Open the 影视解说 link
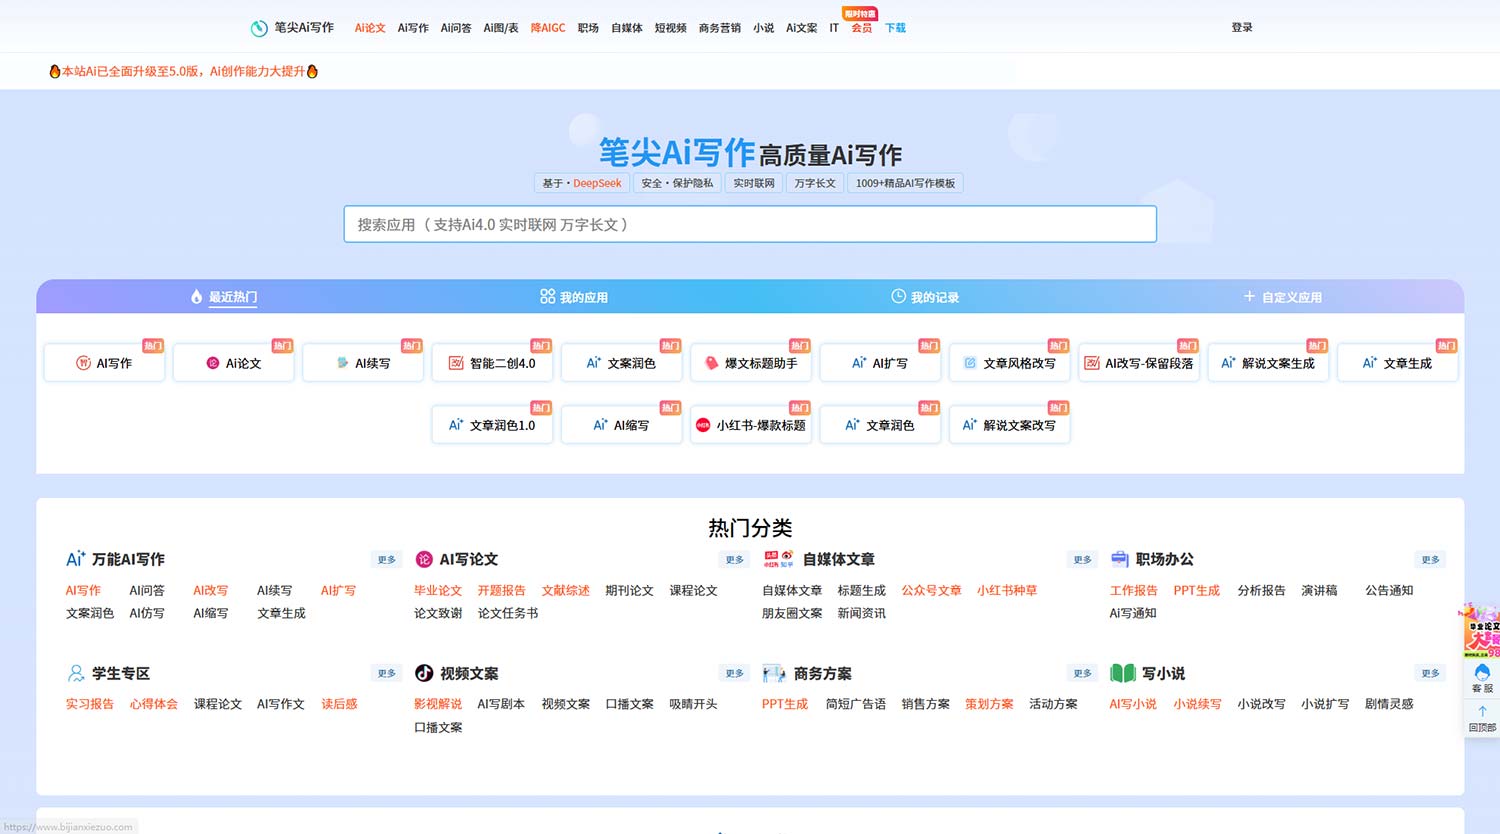This screenshot has width=1500, height=834. (x=438, y=705)
